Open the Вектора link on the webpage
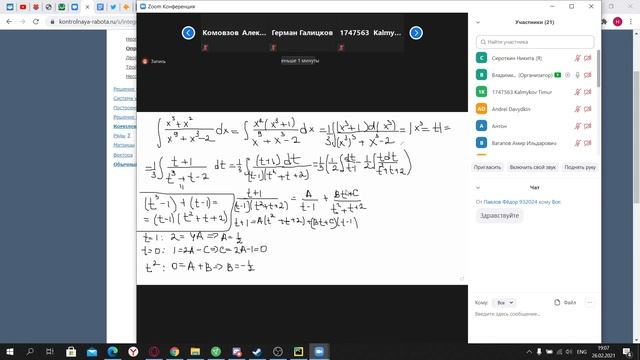 tap(123, 155)
